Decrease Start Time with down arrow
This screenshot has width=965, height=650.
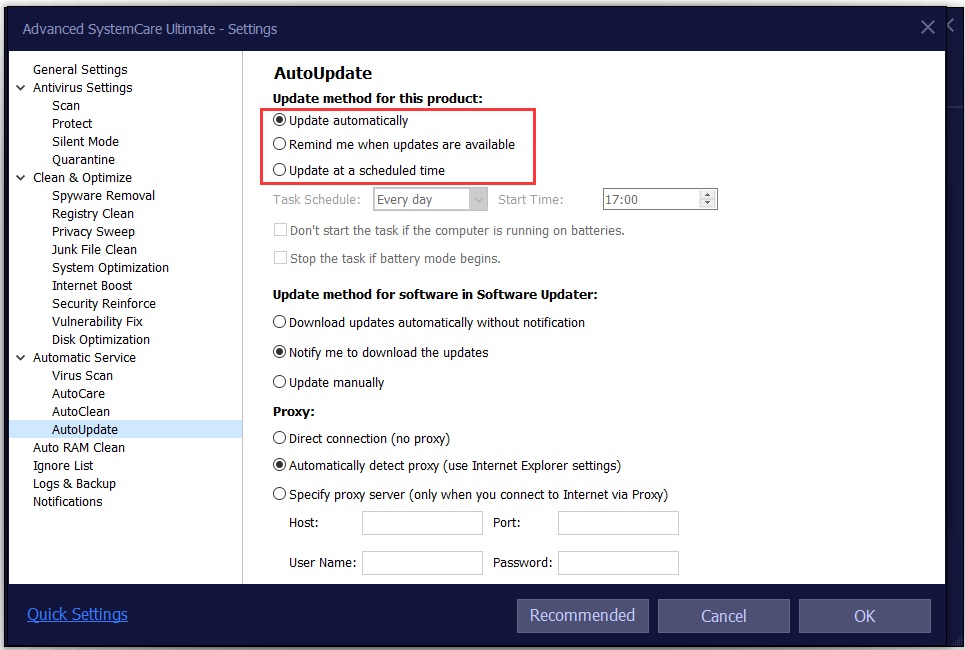(x=708, y=204)
